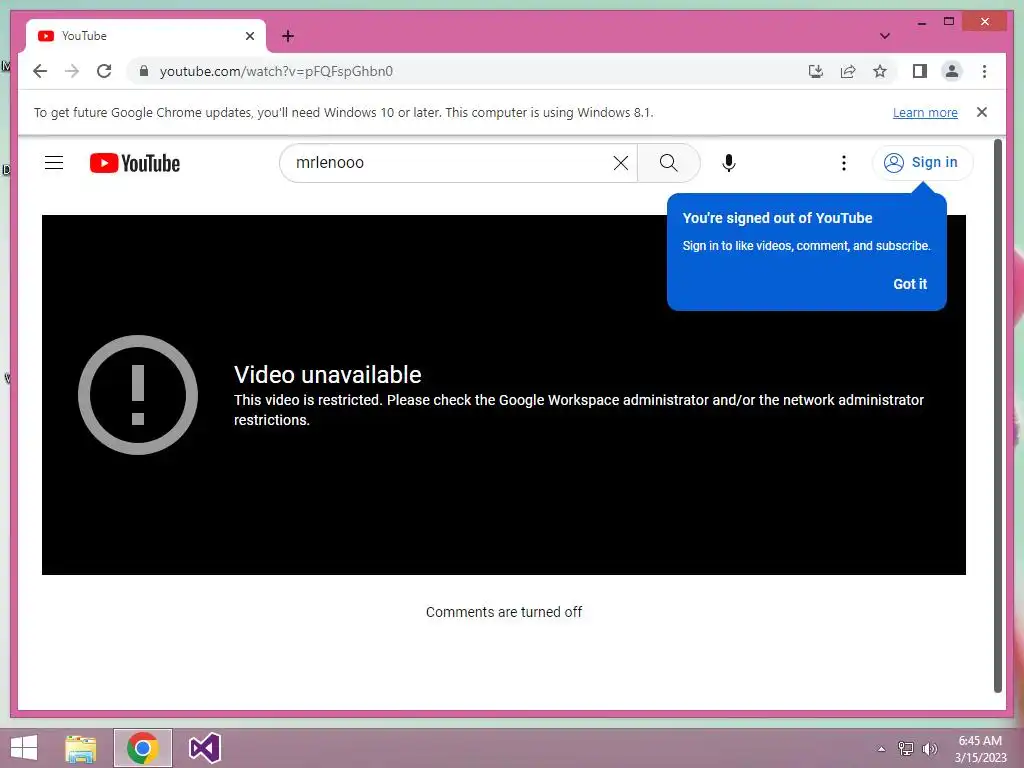The height and width of the screenshot is (768, 1024).
Task: Reload the YouTube page
Action: coord(104,71)
